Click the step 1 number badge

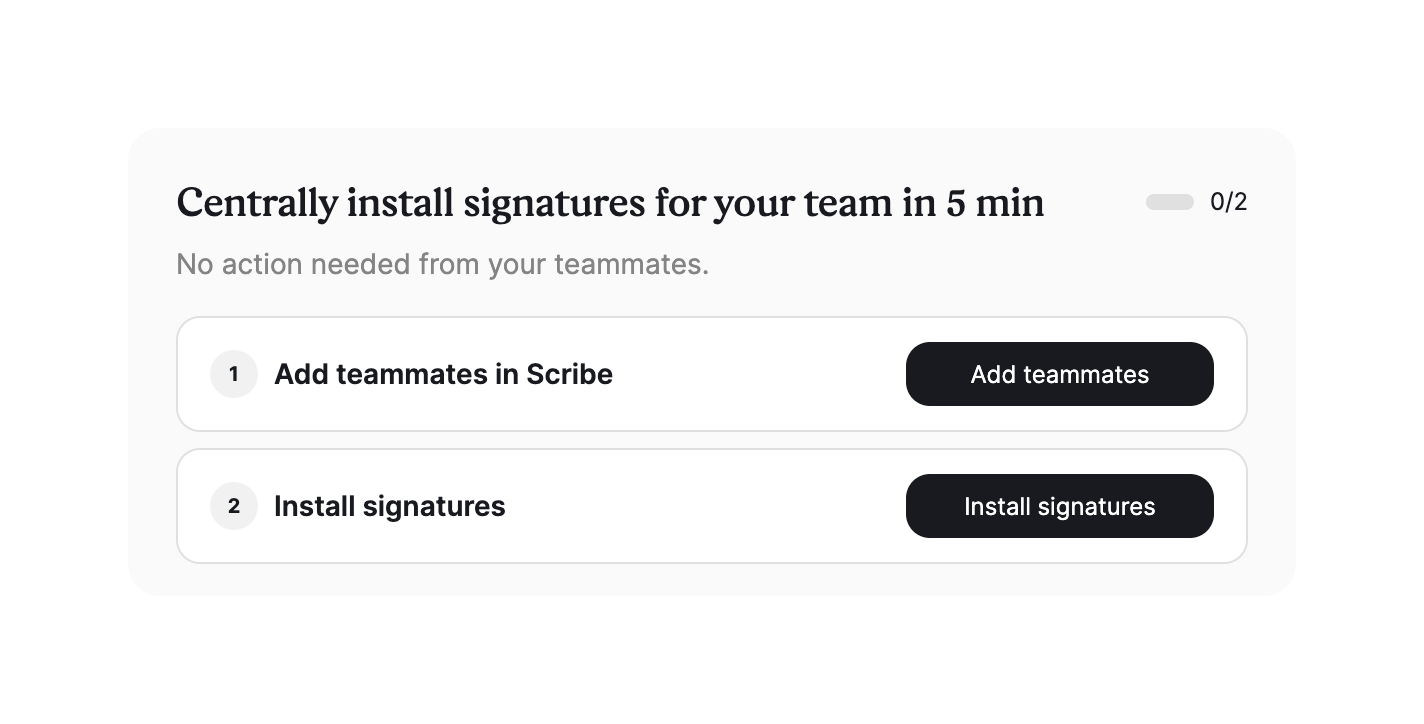[x=234, y=374]
